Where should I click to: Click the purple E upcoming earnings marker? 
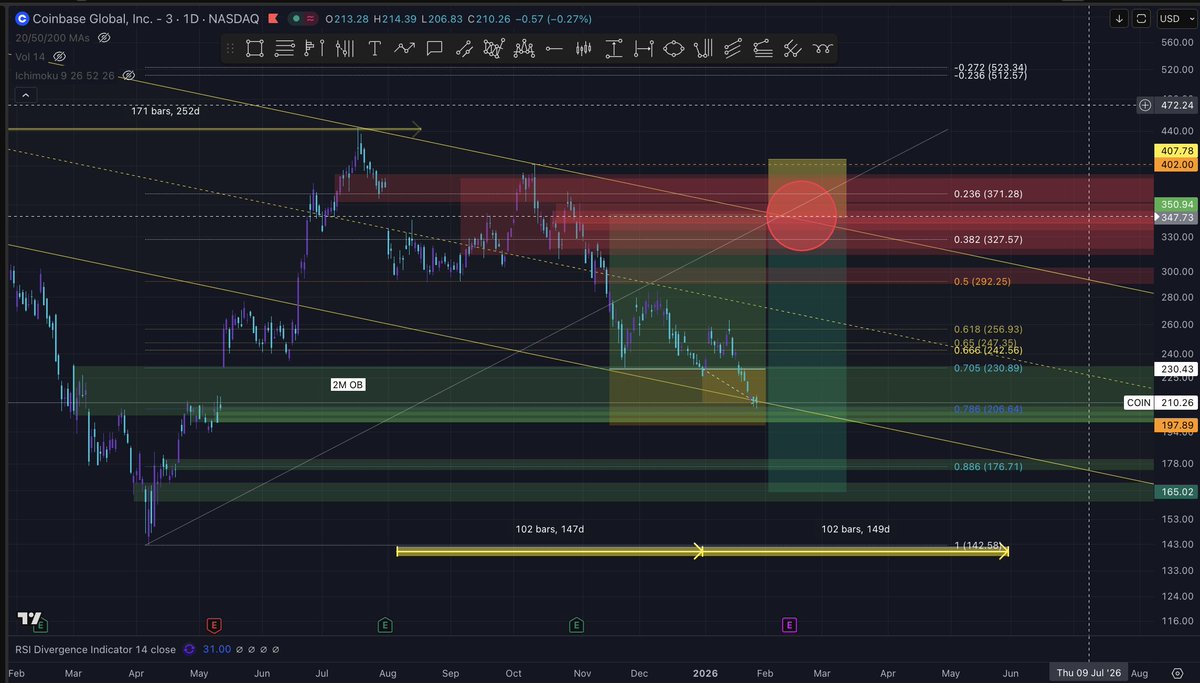pos(789,625)
